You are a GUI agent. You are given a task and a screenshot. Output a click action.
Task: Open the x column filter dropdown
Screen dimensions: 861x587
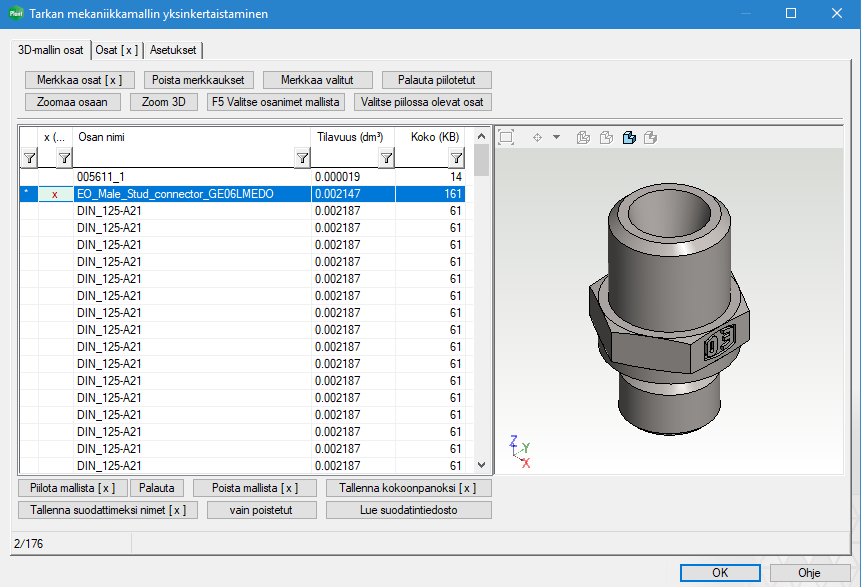point(63,158)
